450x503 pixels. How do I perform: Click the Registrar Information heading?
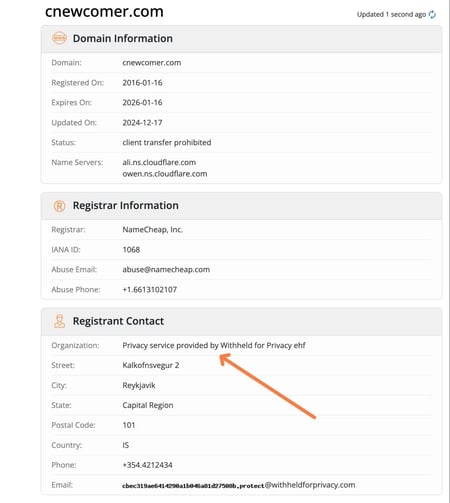point(126,205)
